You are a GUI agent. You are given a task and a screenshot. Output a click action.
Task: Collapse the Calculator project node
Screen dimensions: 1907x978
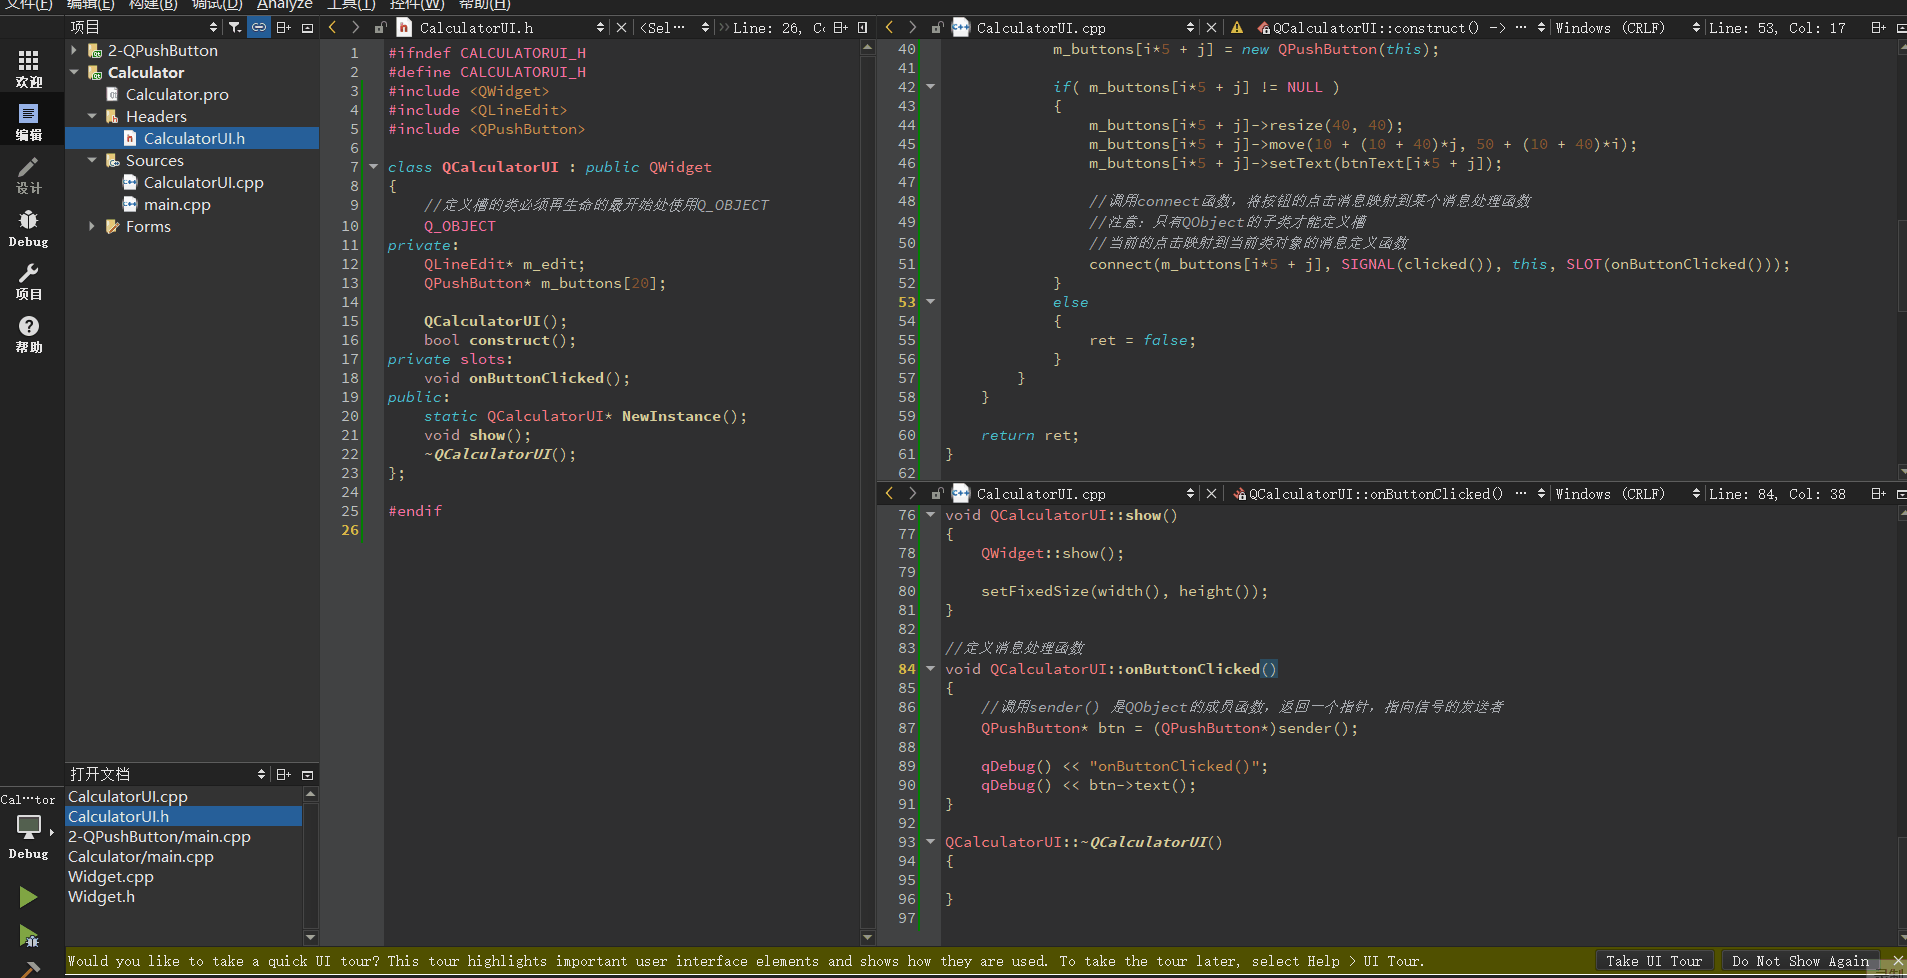pos(74,72)
